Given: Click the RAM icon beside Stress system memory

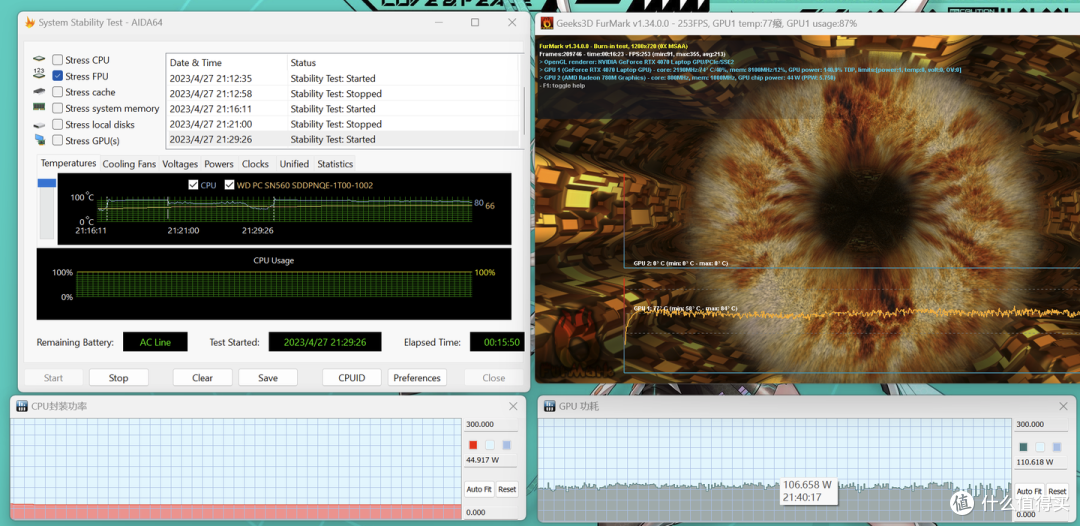Looking at the screenshot, I should (x=39, y=107).
